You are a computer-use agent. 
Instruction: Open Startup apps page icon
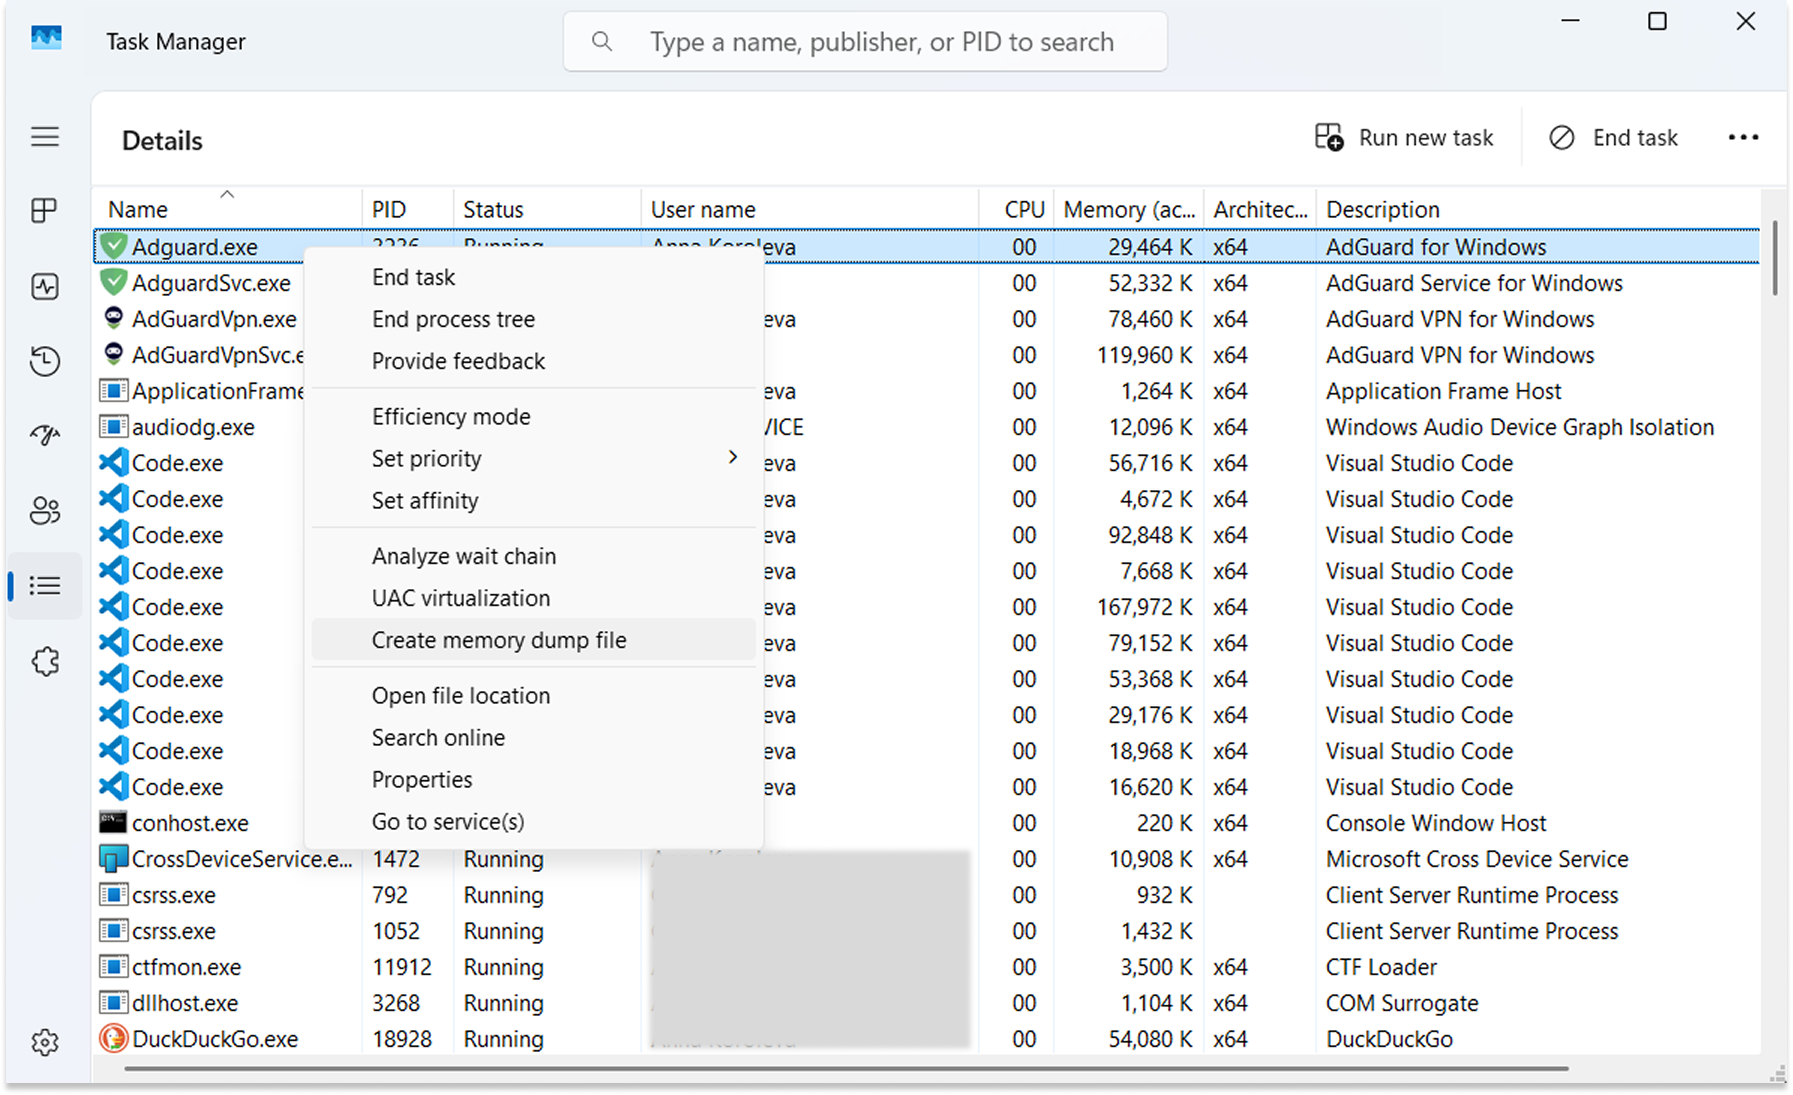tap(45, 435)
